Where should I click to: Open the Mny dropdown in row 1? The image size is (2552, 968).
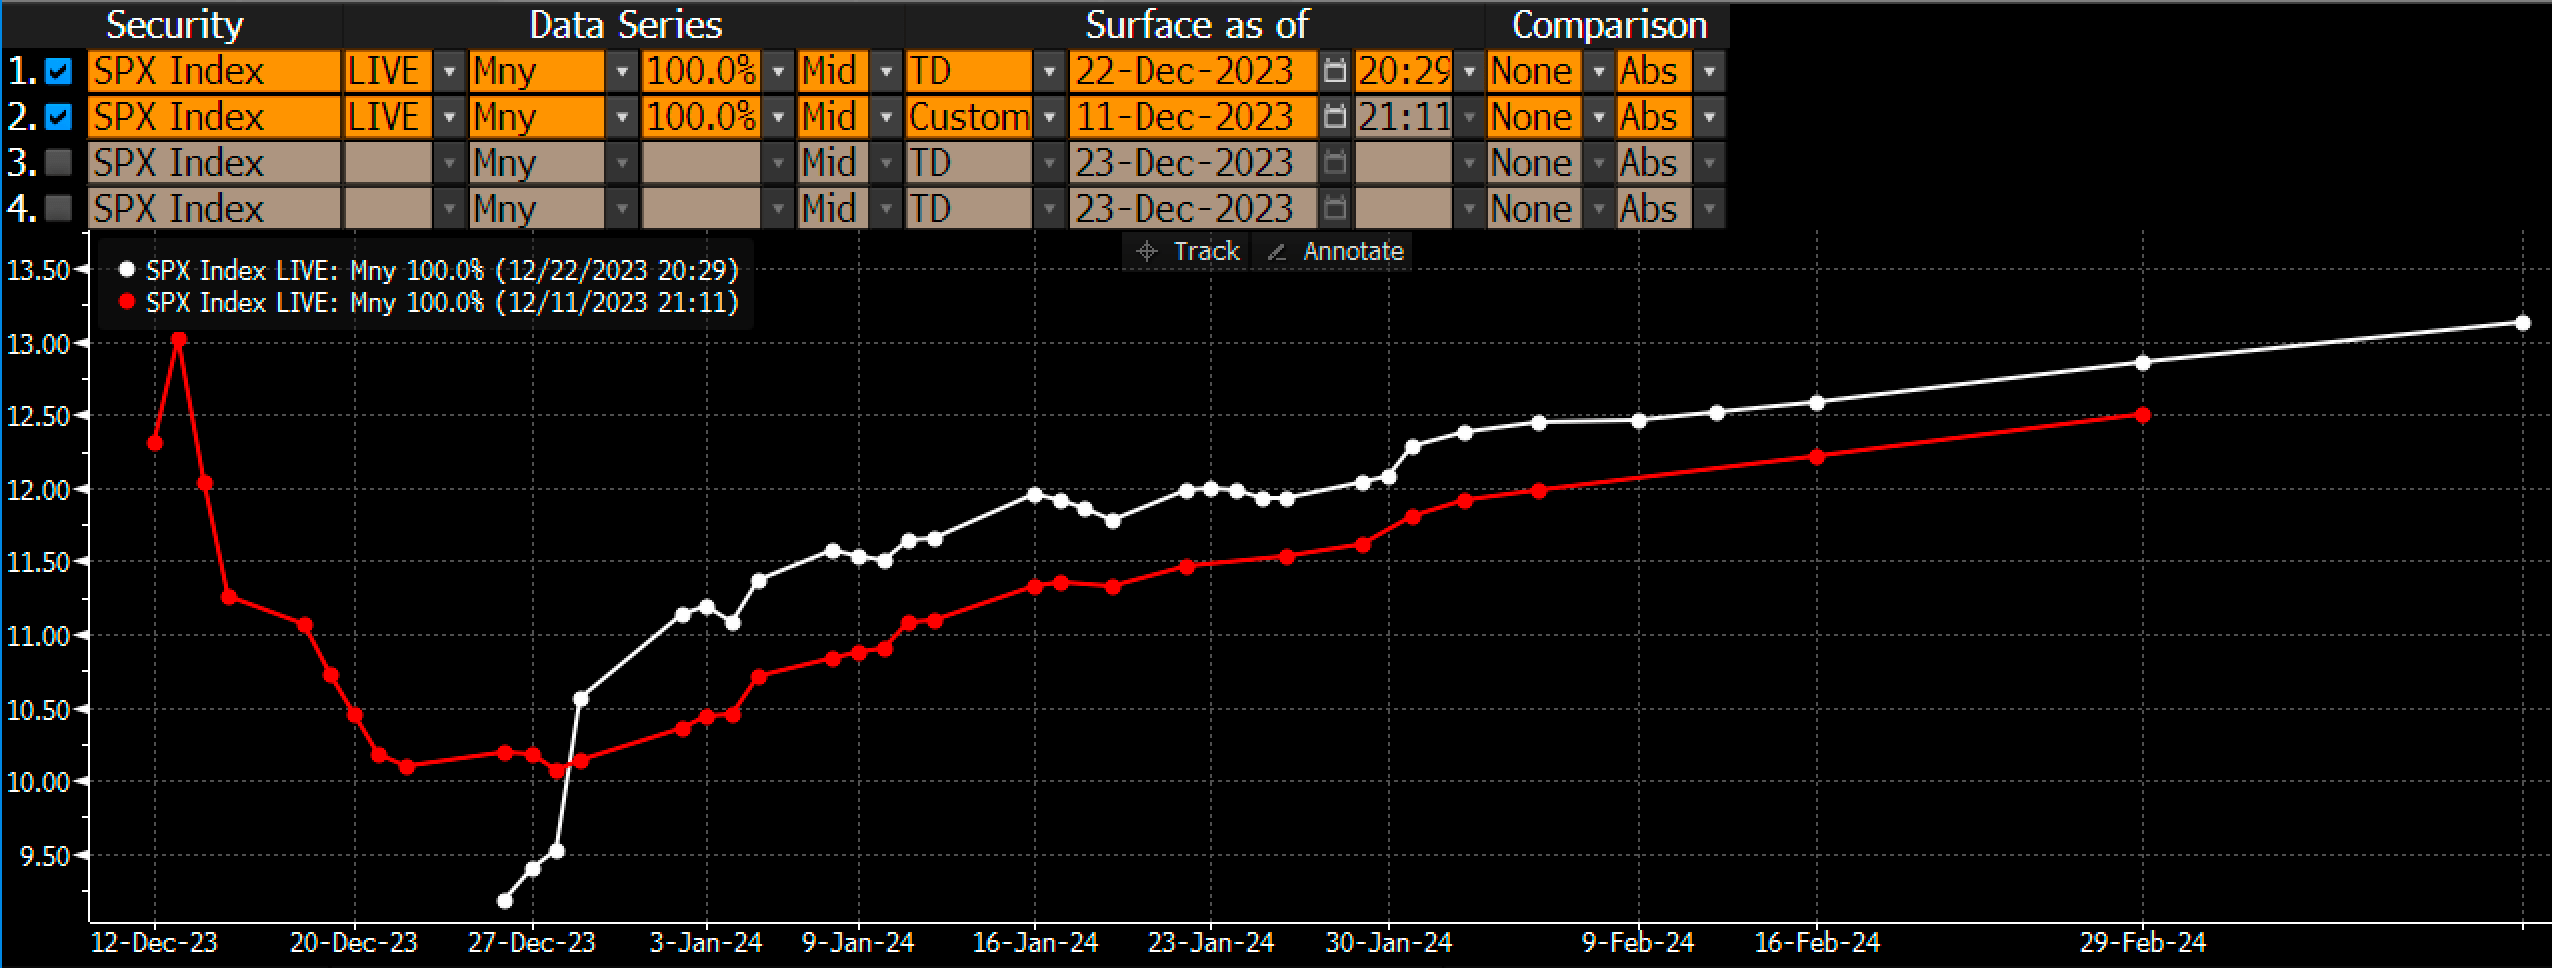(x=622, y=71)
